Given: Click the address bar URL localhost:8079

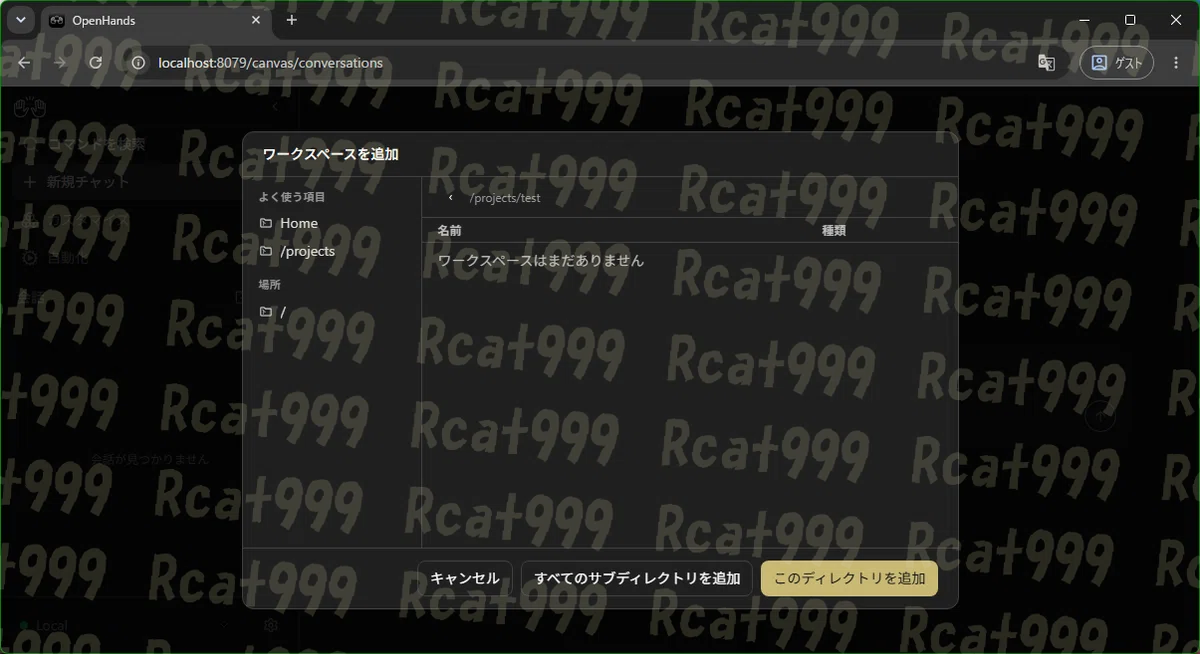Looking at the screenshot, I should (x=271, y=63).
